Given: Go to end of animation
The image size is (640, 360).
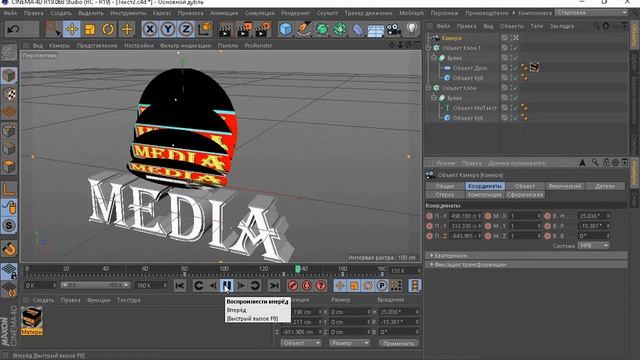Looking at the screenshot, I should tap(274, 286).
